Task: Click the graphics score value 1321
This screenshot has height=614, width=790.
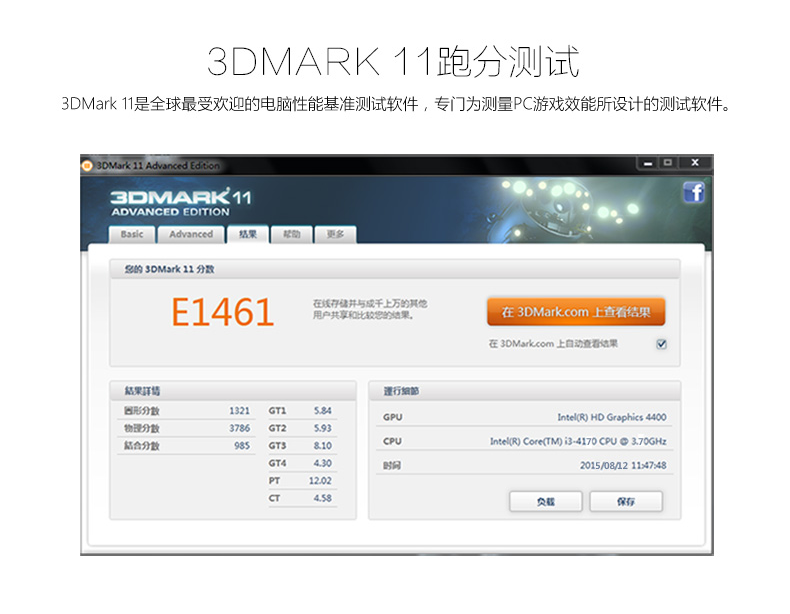Action: [x=239, y=411]
